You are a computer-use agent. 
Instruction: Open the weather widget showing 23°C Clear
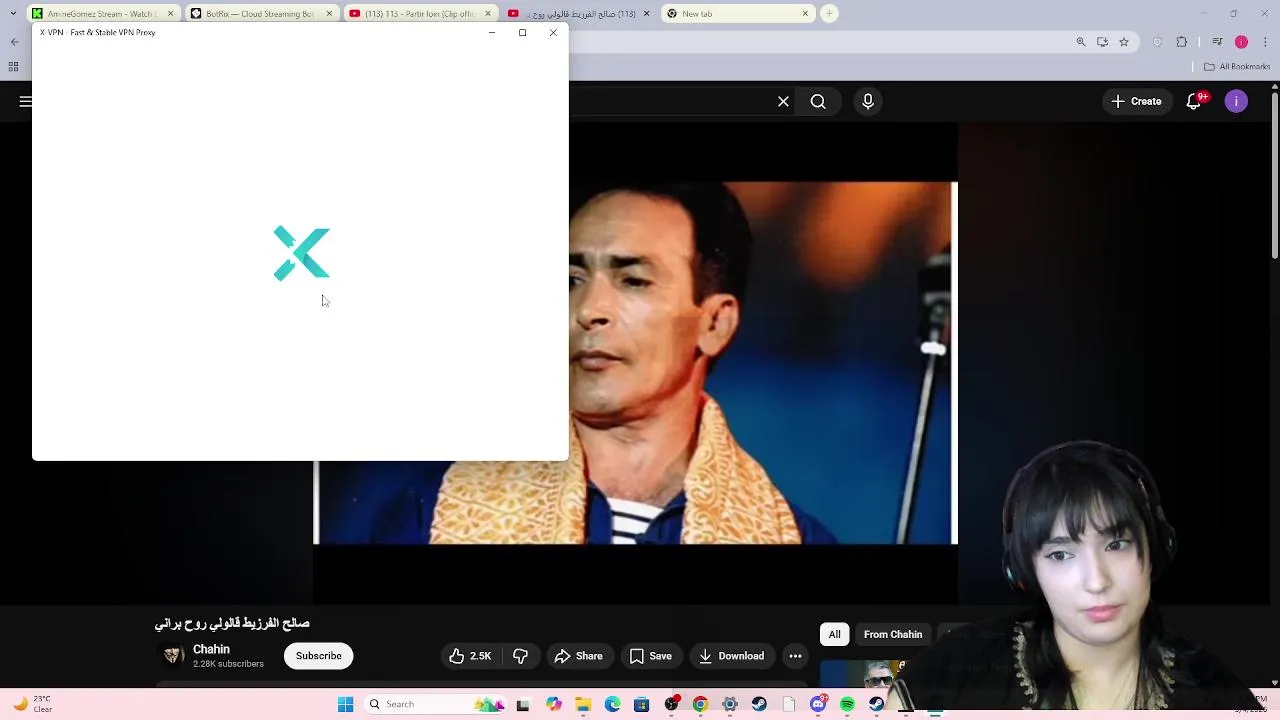(30, 704)
